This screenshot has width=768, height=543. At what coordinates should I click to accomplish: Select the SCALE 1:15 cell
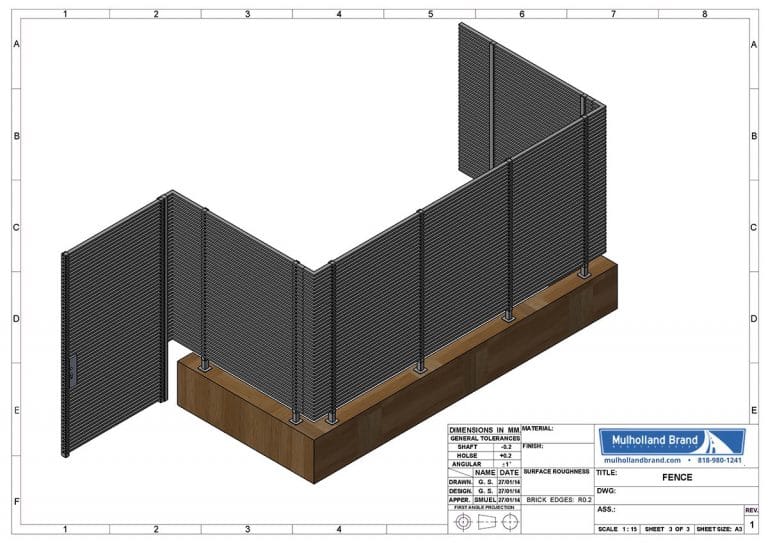click(618, 529)
